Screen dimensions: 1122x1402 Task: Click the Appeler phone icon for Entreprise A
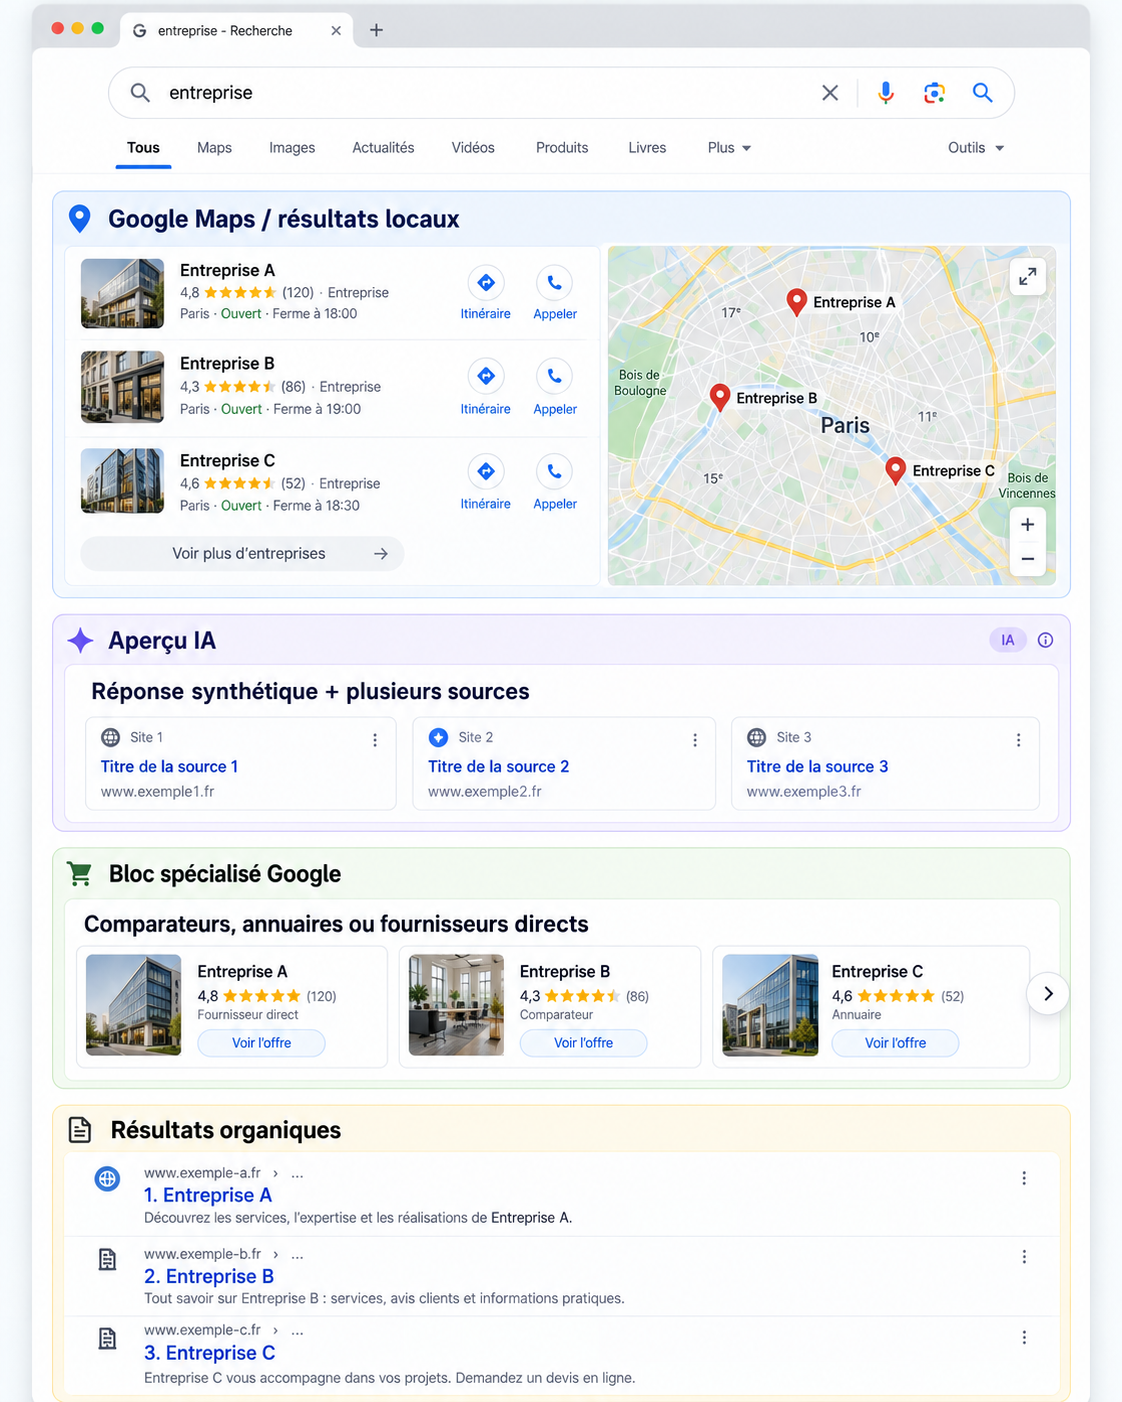554,283
